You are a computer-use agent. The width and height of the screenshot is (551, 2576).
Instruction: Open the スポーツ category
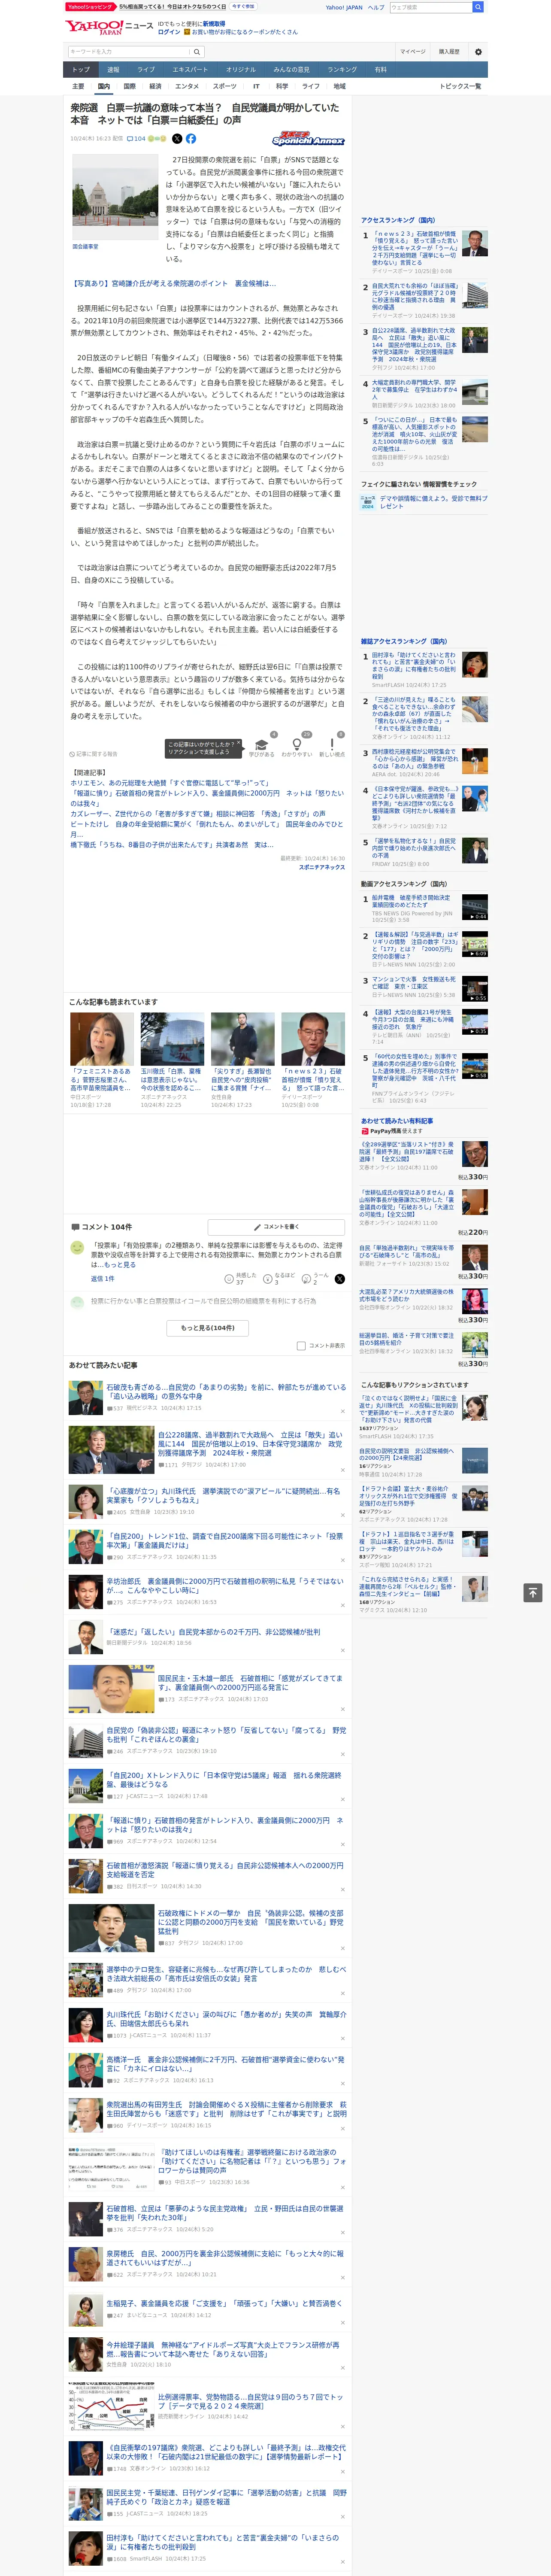point(225,86)
